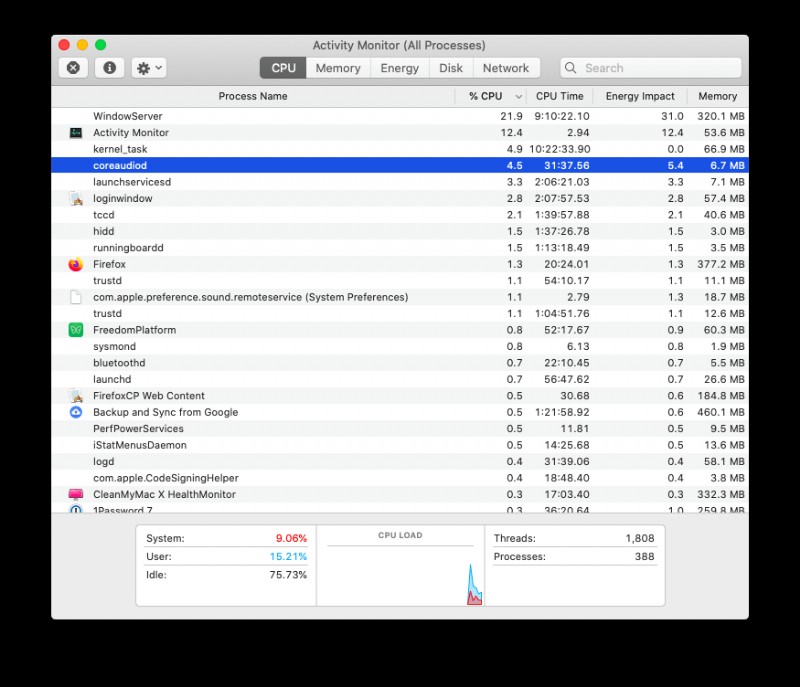Click the Idle 75.73% statistic

(227, 575)
